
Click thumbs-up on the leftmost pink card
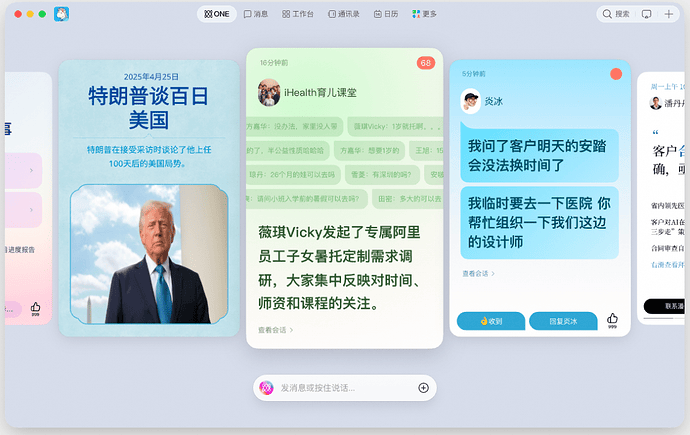(x=35, y=308)
